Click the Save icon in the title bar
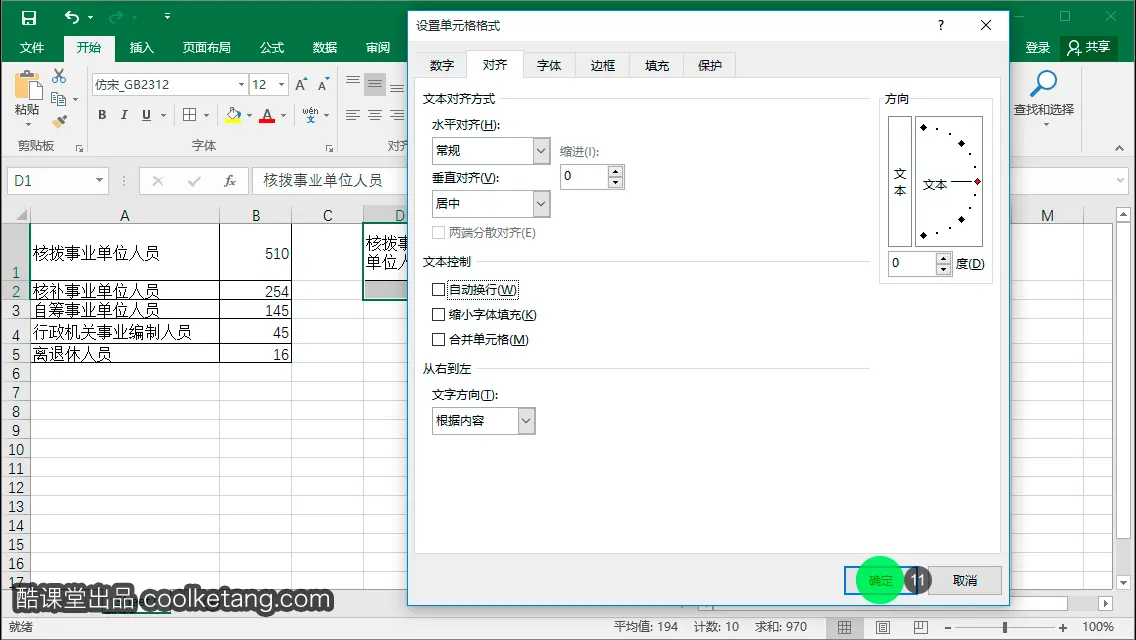The image size is (1136, 640). (29, 17)
